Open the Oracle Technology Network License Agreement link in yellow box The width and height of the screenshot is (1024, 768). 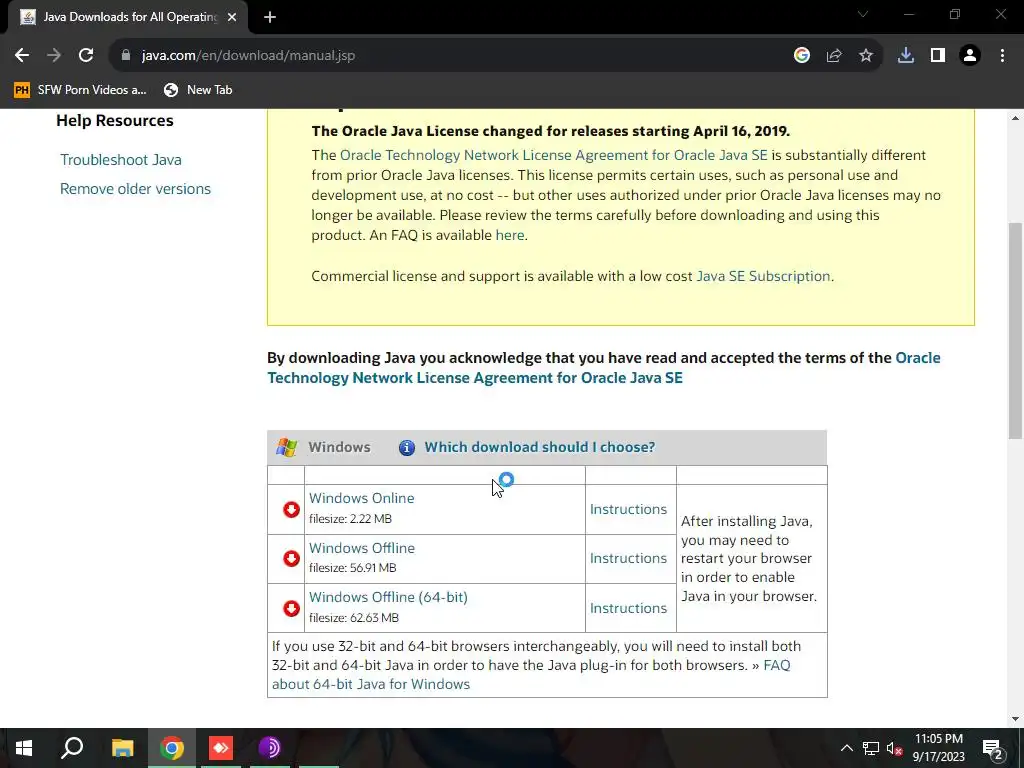click(x=554, y=155)
